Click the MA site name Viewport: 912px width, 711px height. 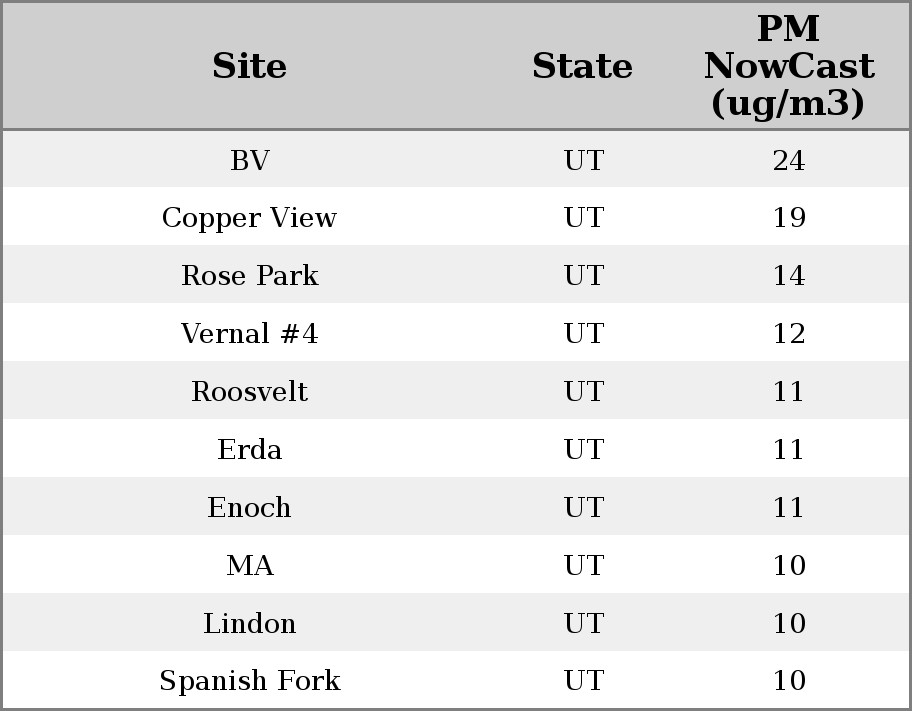coord(249,566)
